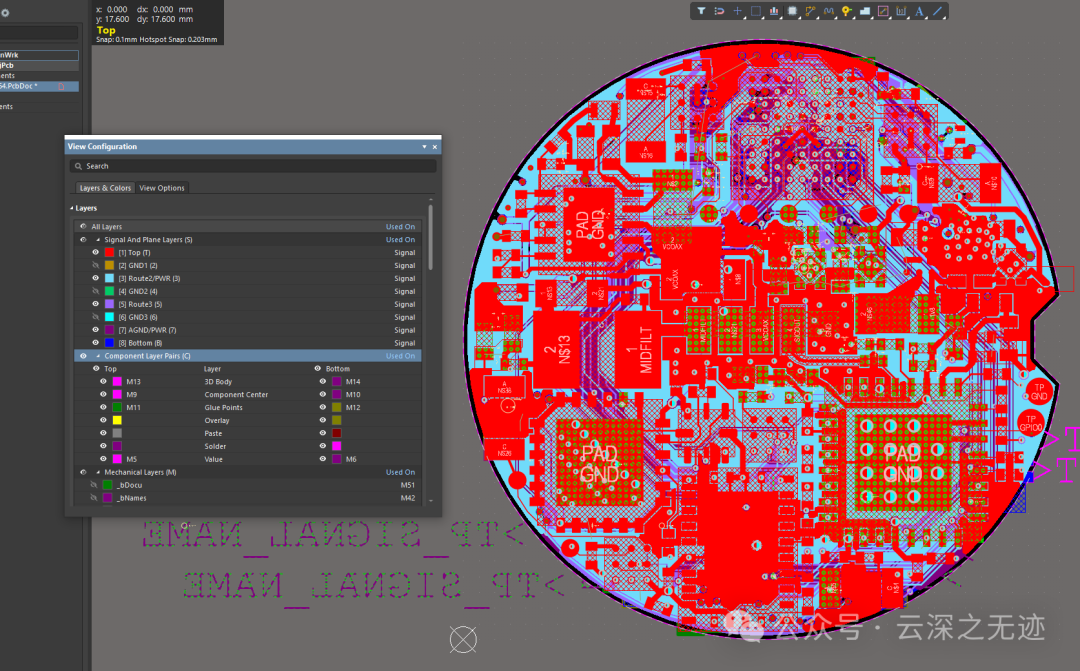
Task: Toggle visibility of all Bottom pair layers
Action: click(318, 369)
